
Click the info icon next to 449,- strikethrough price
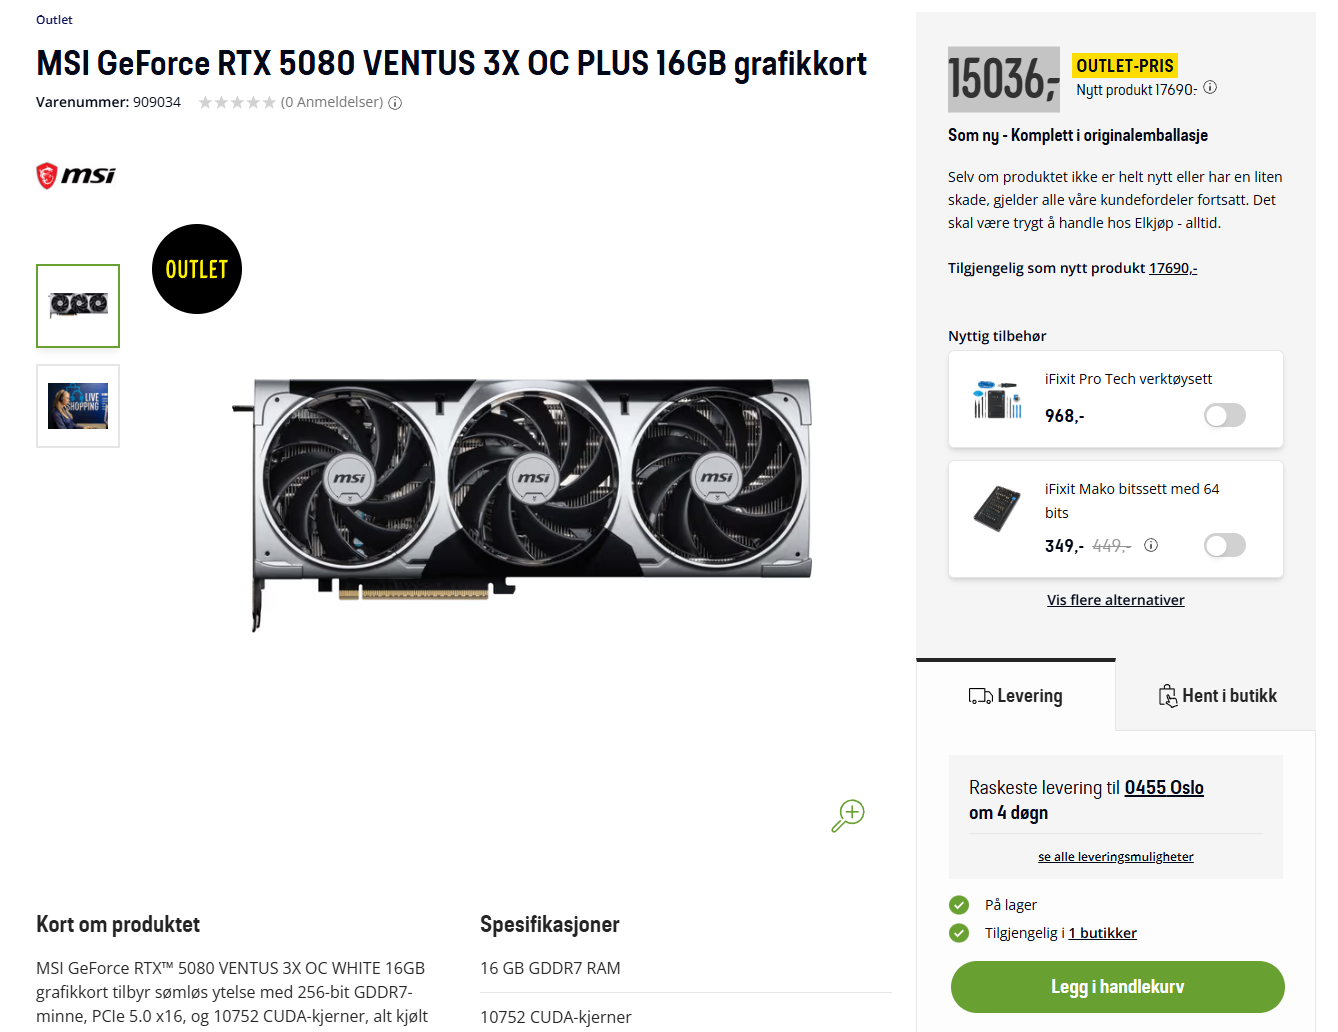point(1151,545)
